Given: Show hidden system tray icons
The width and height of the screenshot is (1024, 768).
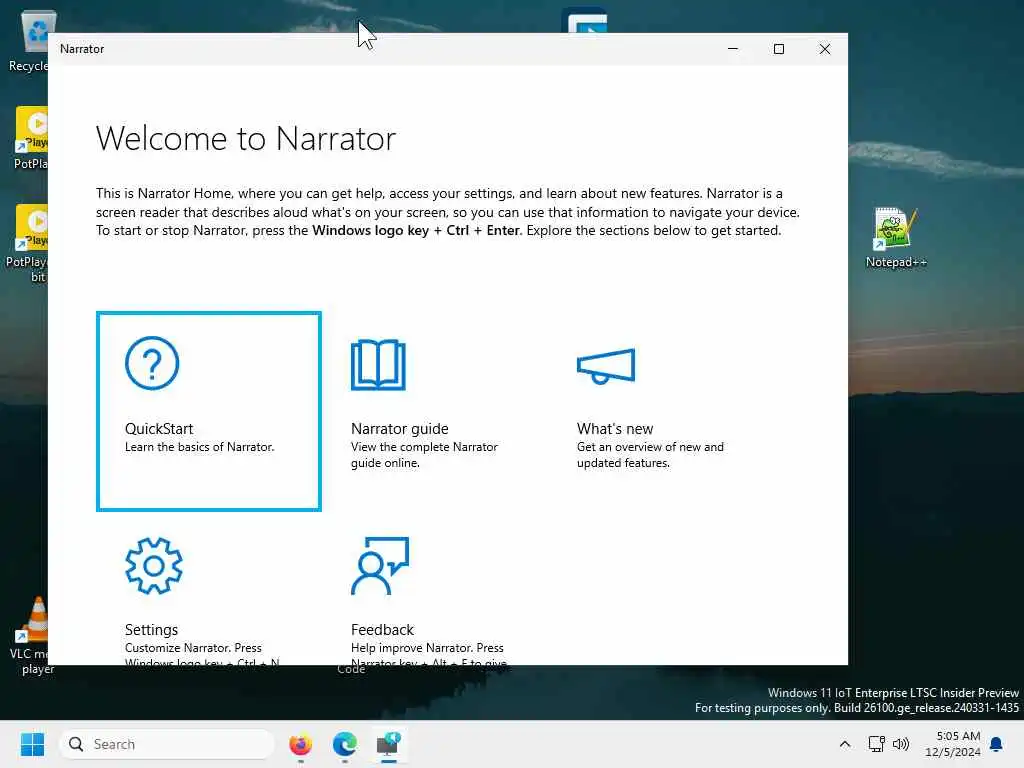Looking at the screenshot, I should [x=844, y=744].
